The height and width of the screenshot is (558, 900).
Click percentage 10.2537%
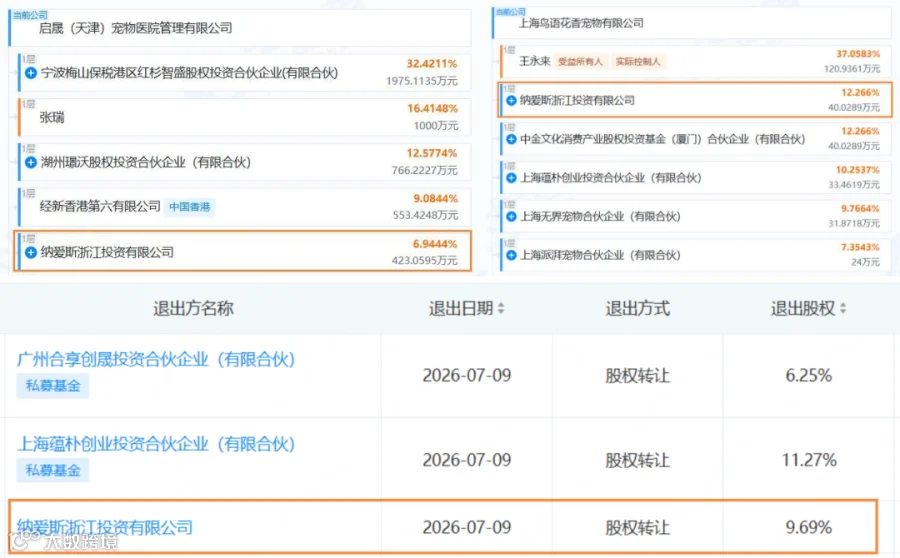[x=858, y=170]
